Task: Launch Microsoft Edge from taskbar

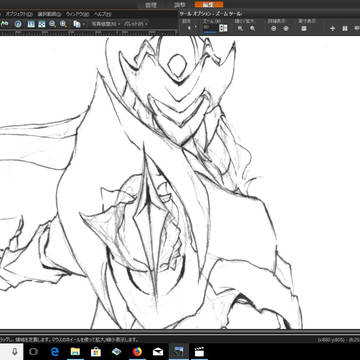Action: point(55,352)
